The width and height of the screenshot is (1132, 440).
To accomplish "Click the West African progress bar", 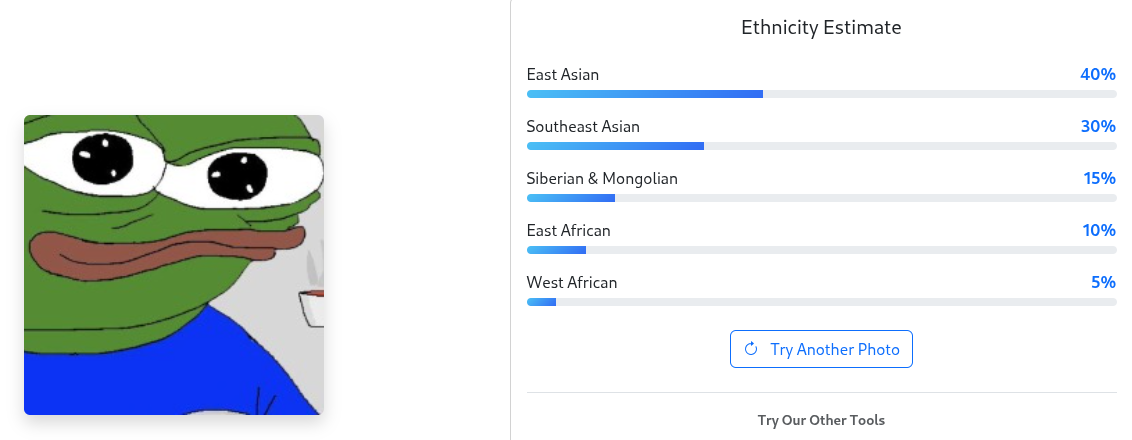I will point(821,302).
